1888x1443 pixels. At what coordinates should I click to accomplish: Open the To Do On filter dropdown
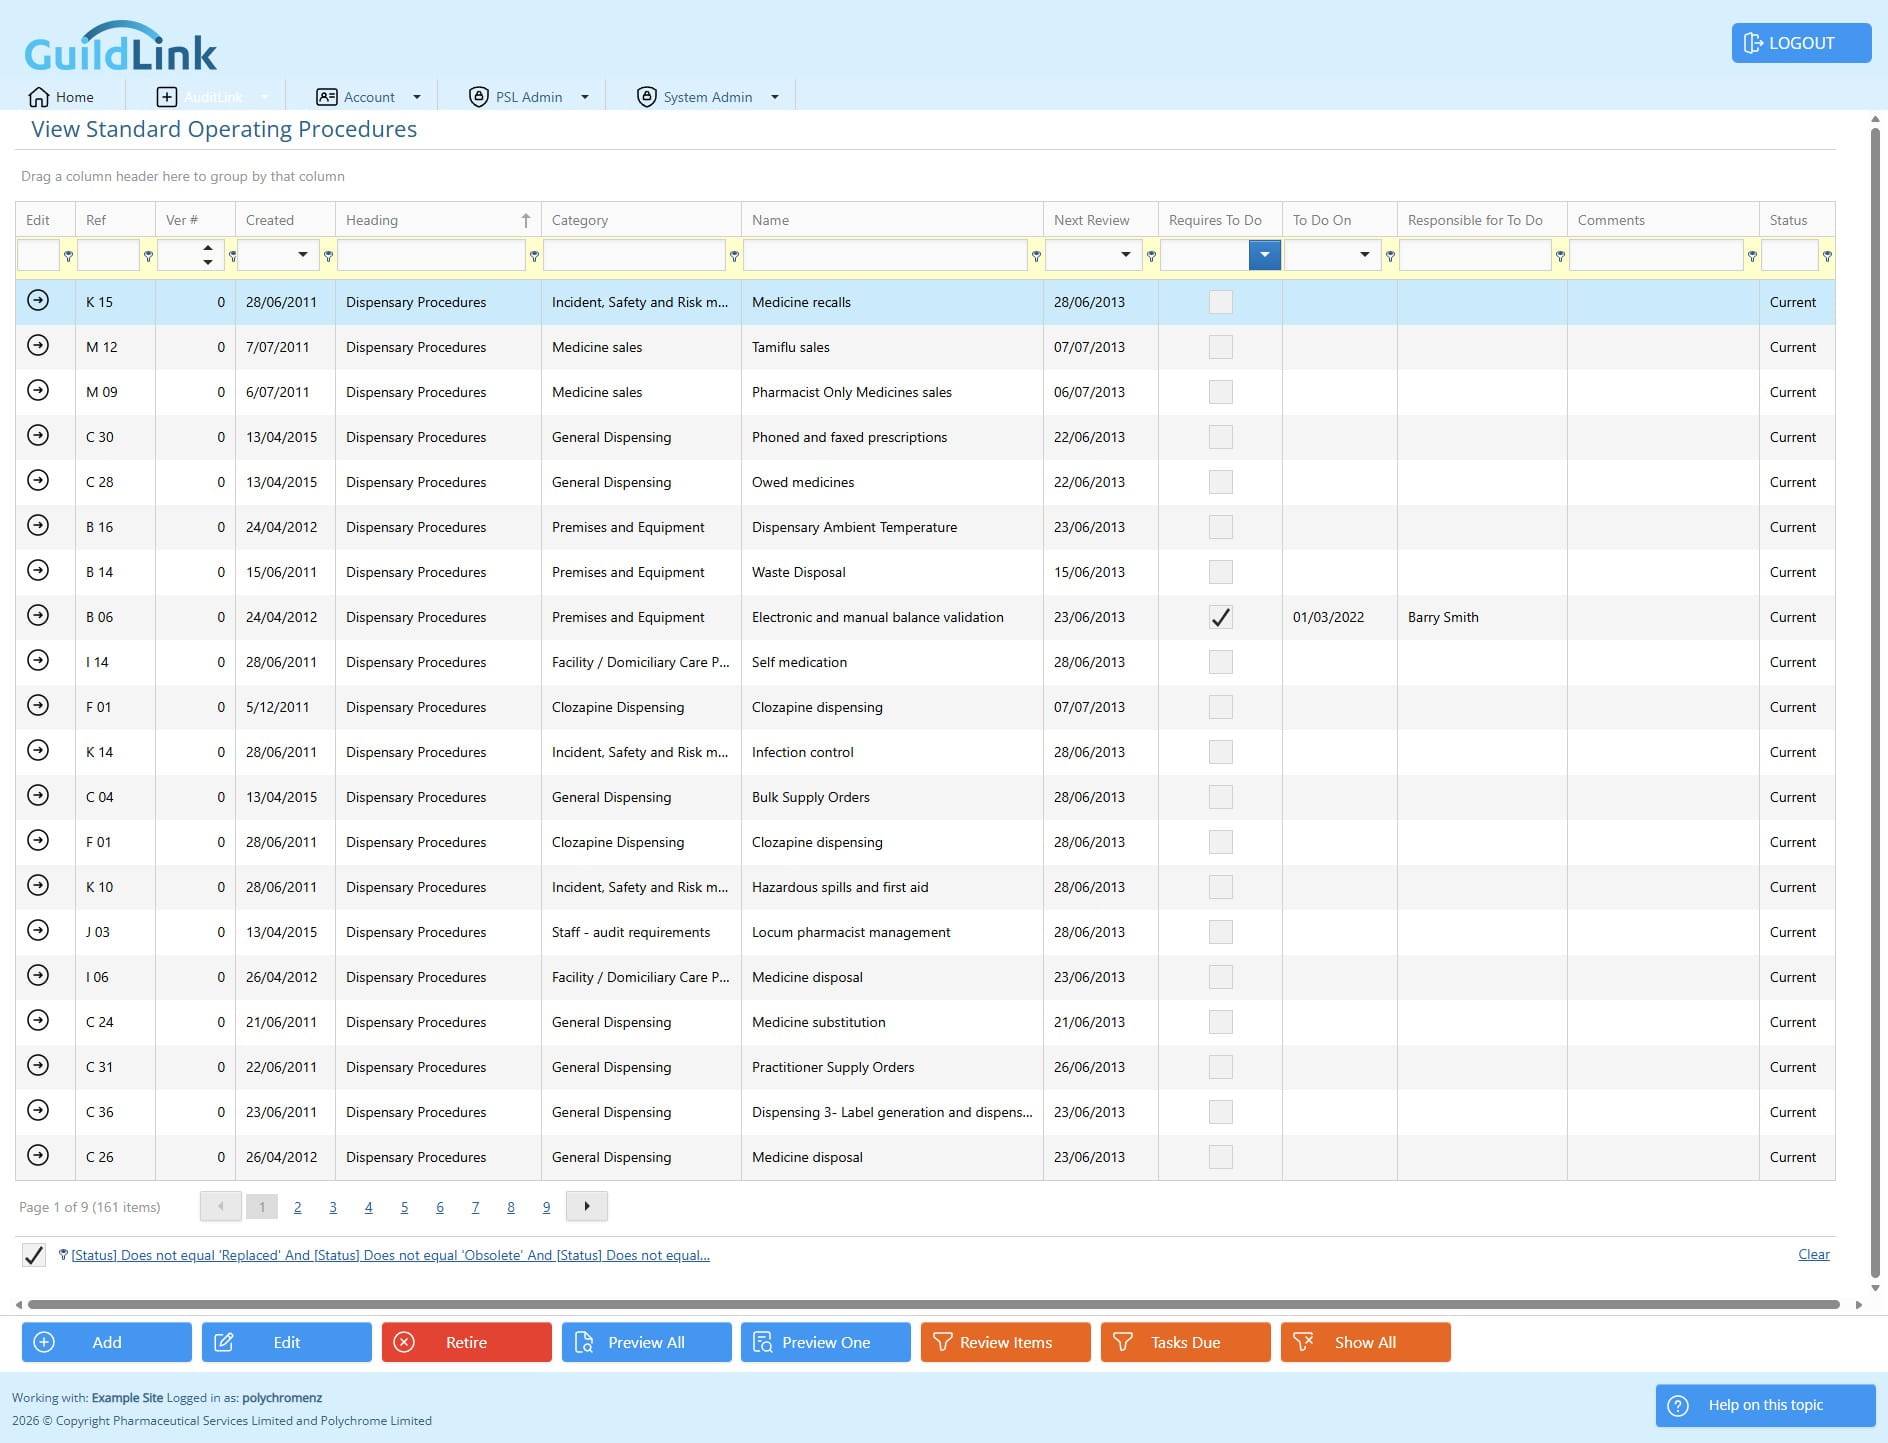[x=1365, y=255]
